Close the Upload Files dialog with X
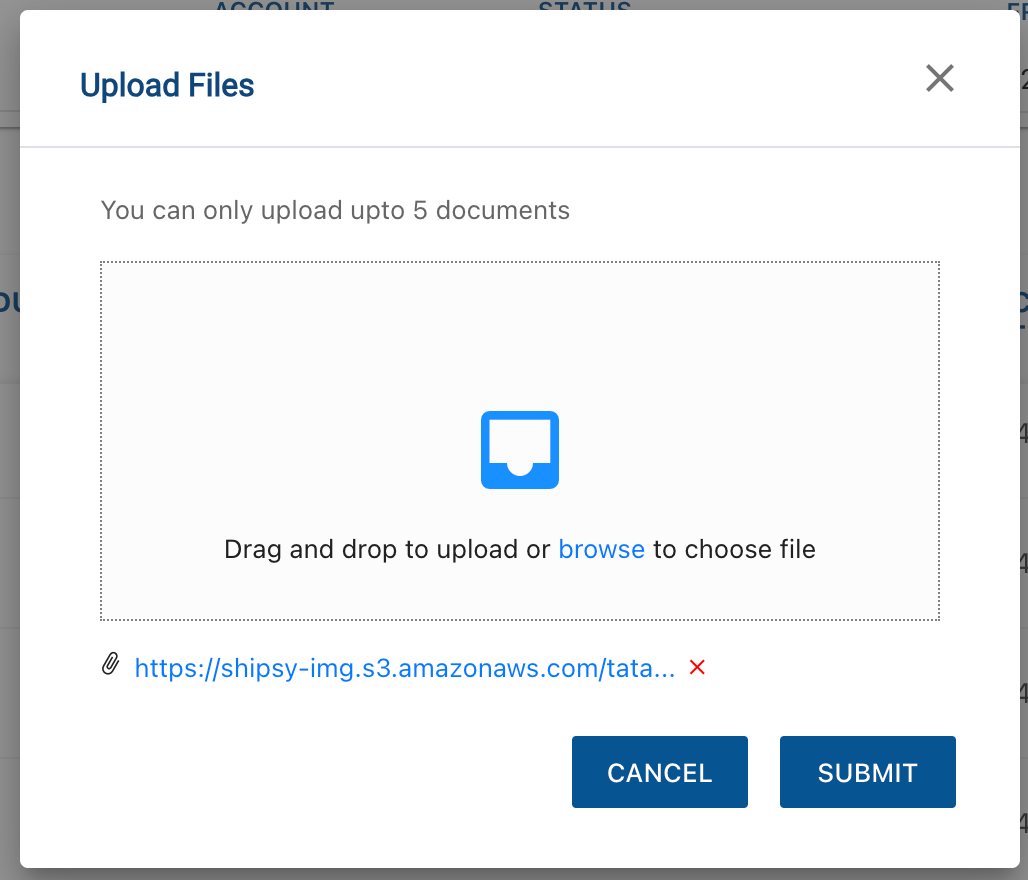The height and width of the screenshot is (880, 1028). tap(939, 79)
